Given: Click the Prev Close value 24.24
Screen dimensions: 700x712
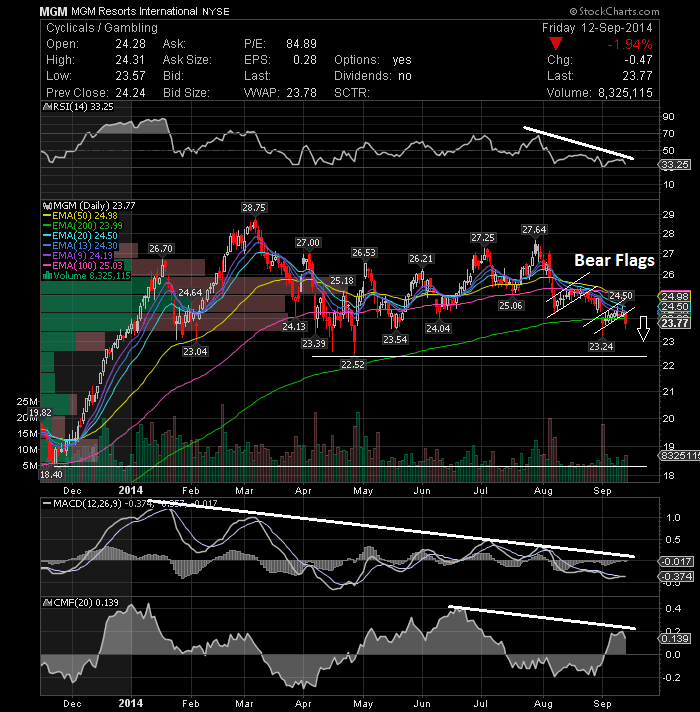Looking at the screenshot, I should coord(130,93).
